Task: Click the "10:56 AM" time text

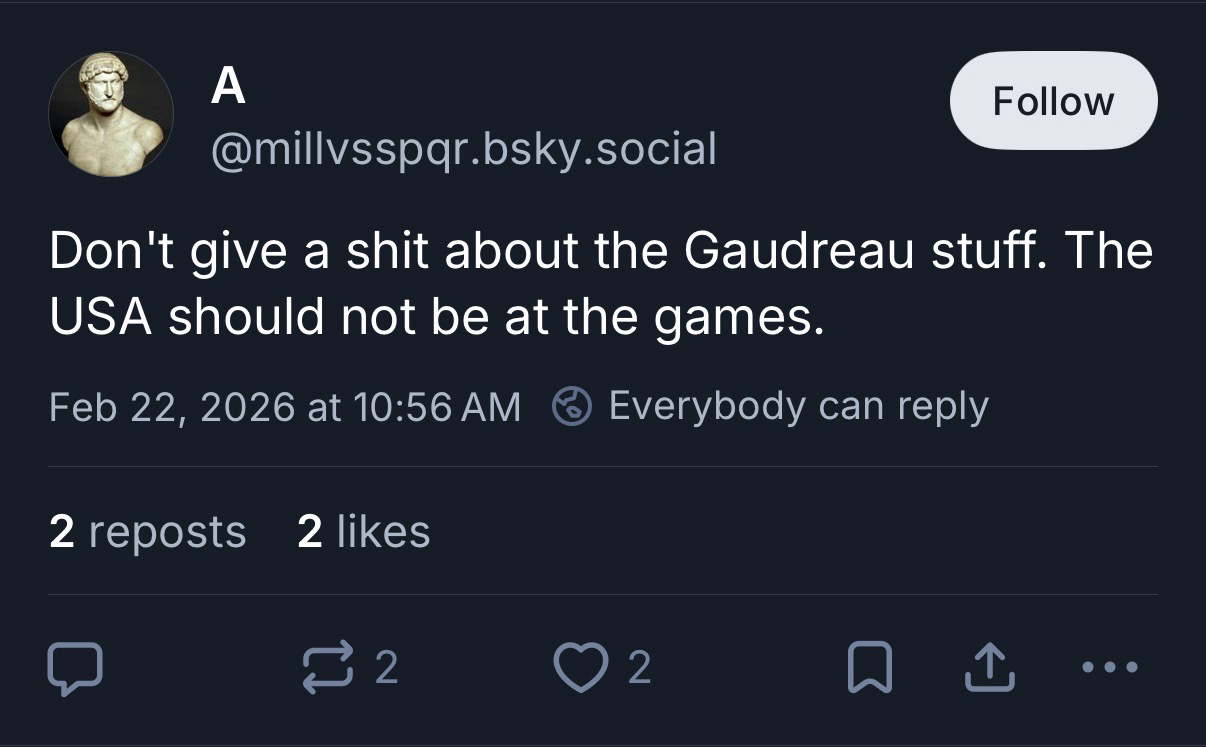Action: click(436, 407)
